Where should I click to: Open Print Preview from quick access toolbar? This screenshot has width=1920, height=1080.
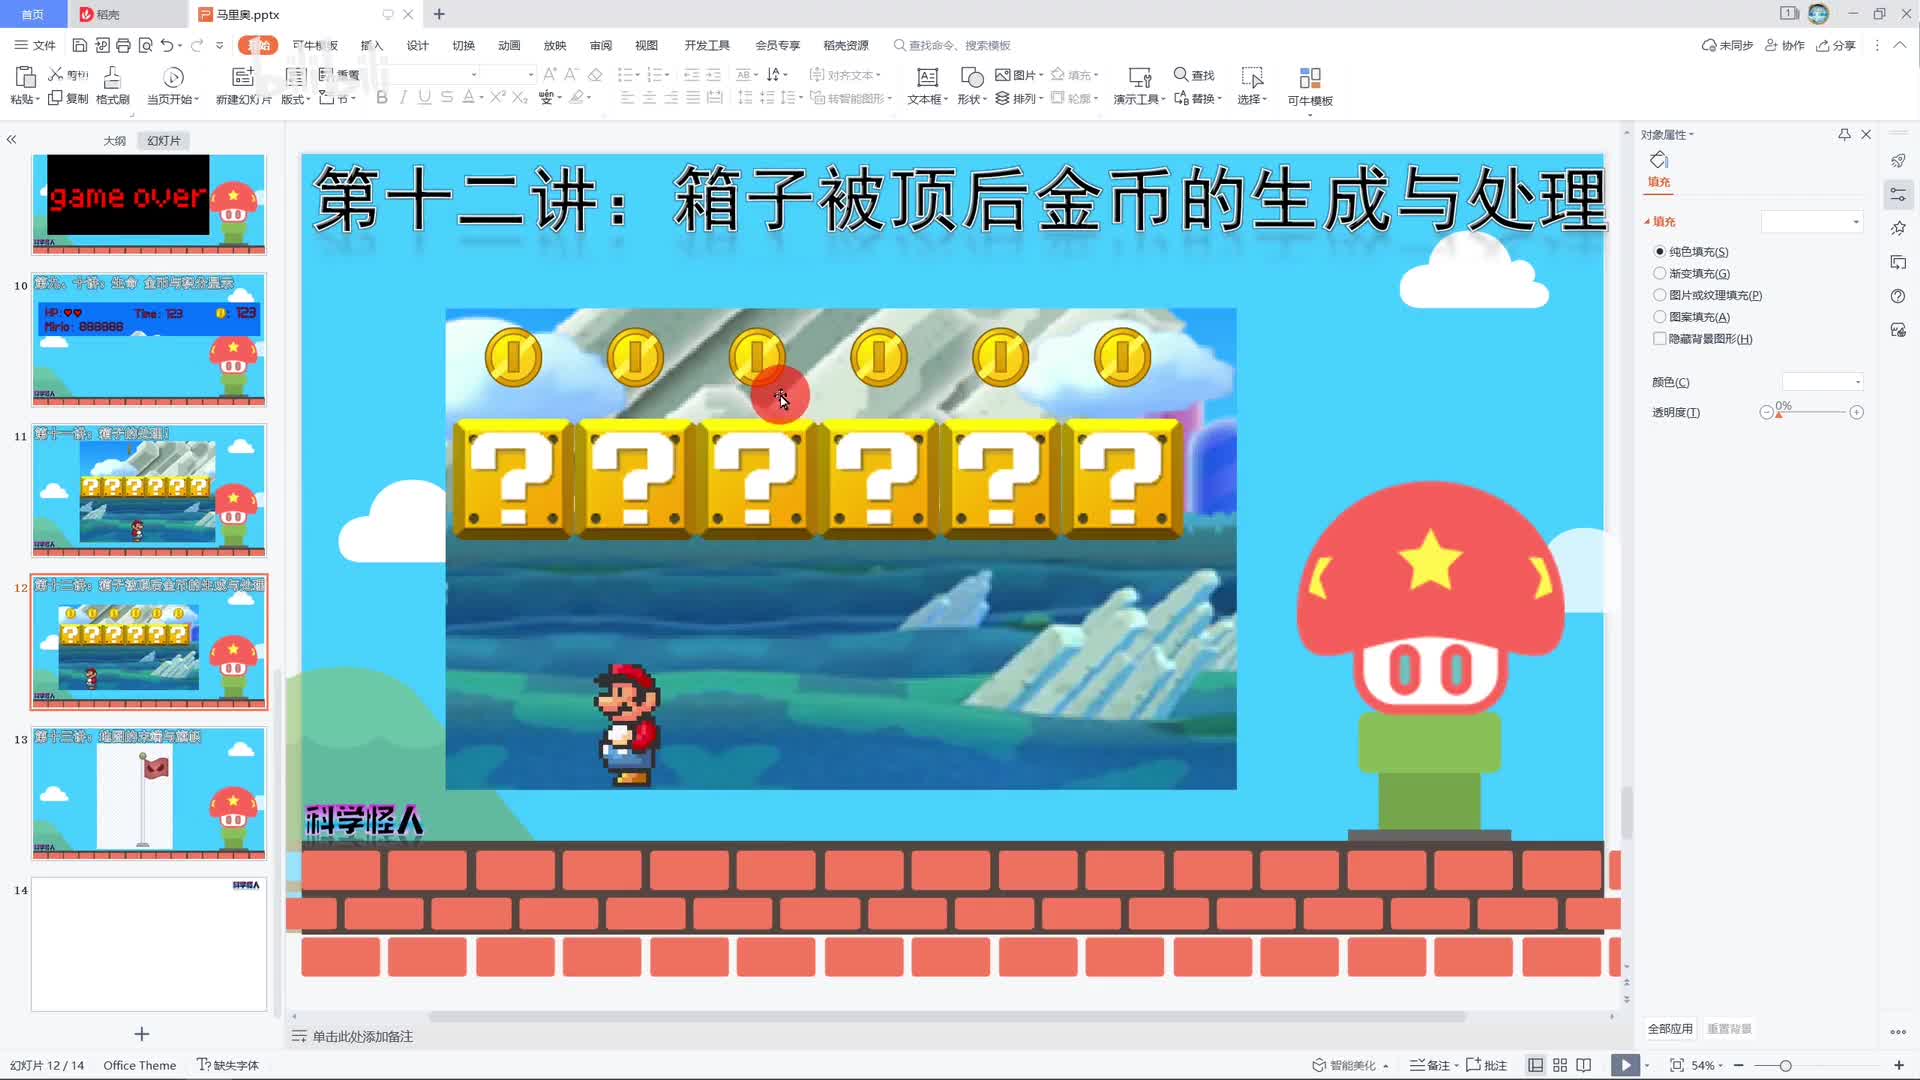[x=146, y=45]
